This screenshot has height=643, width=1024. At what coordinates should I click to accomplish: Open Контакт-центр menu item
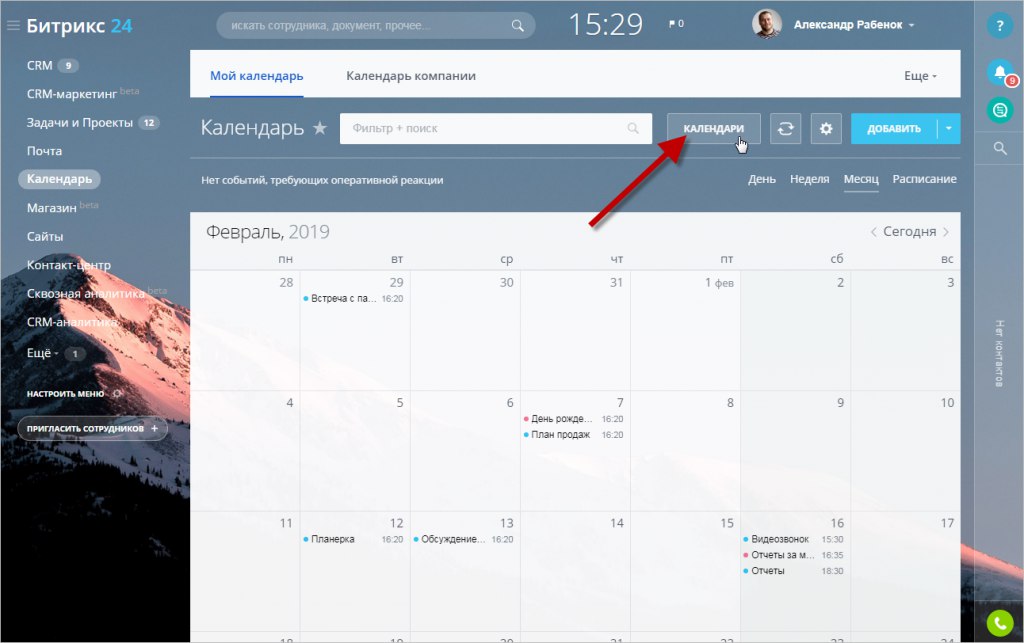69,265
